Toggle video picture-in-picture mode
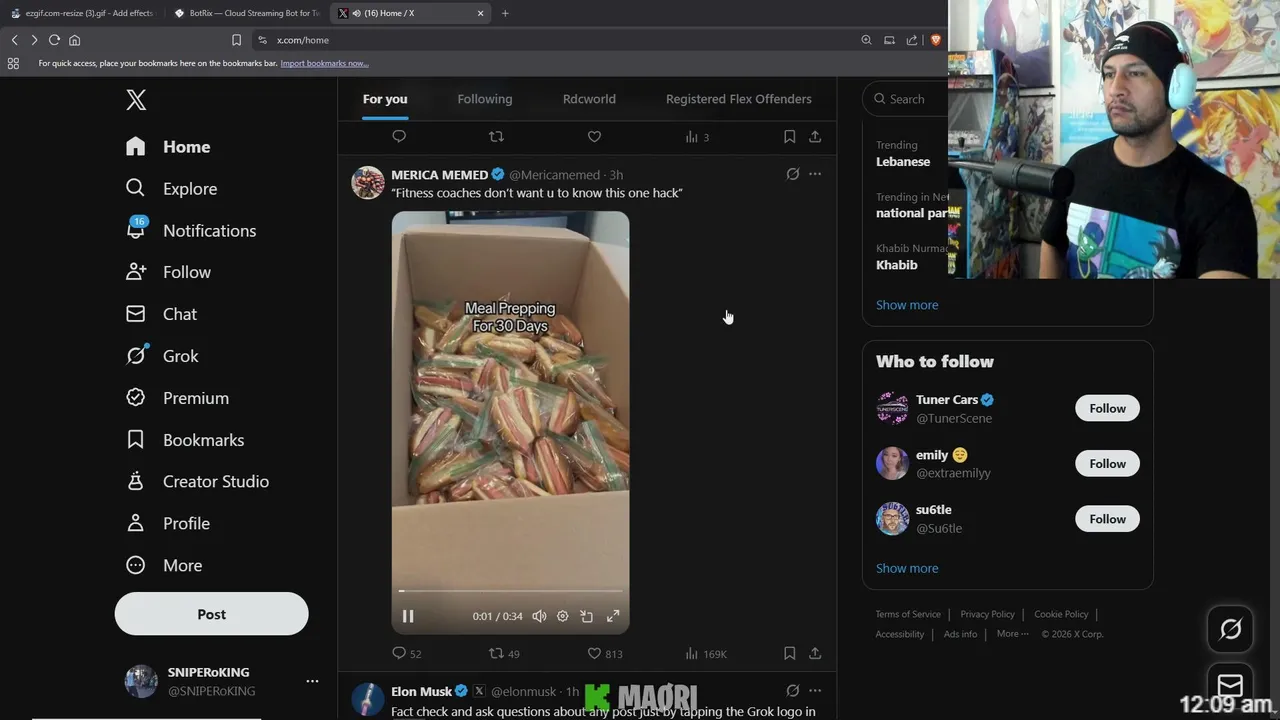The width and height of the screenshot is (1280, 720). 587,616
